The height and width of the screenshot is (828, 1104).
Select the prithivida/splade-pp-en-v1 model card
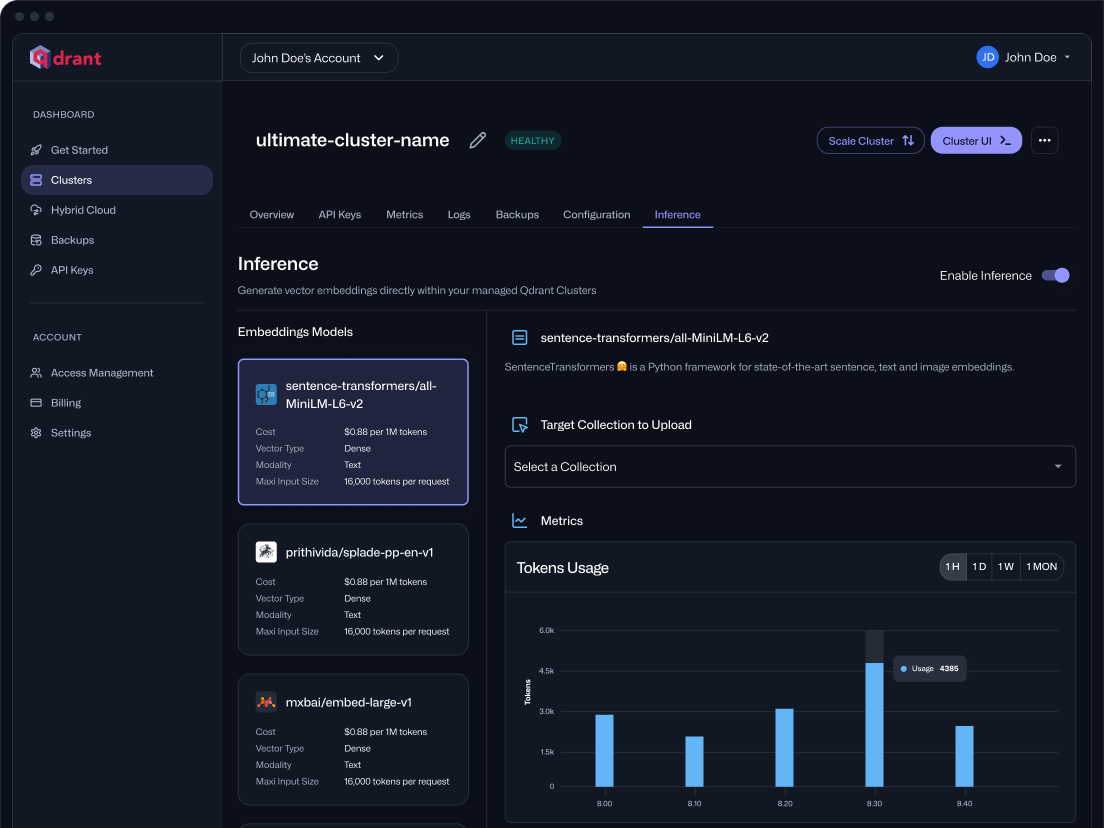pos(352,590)
